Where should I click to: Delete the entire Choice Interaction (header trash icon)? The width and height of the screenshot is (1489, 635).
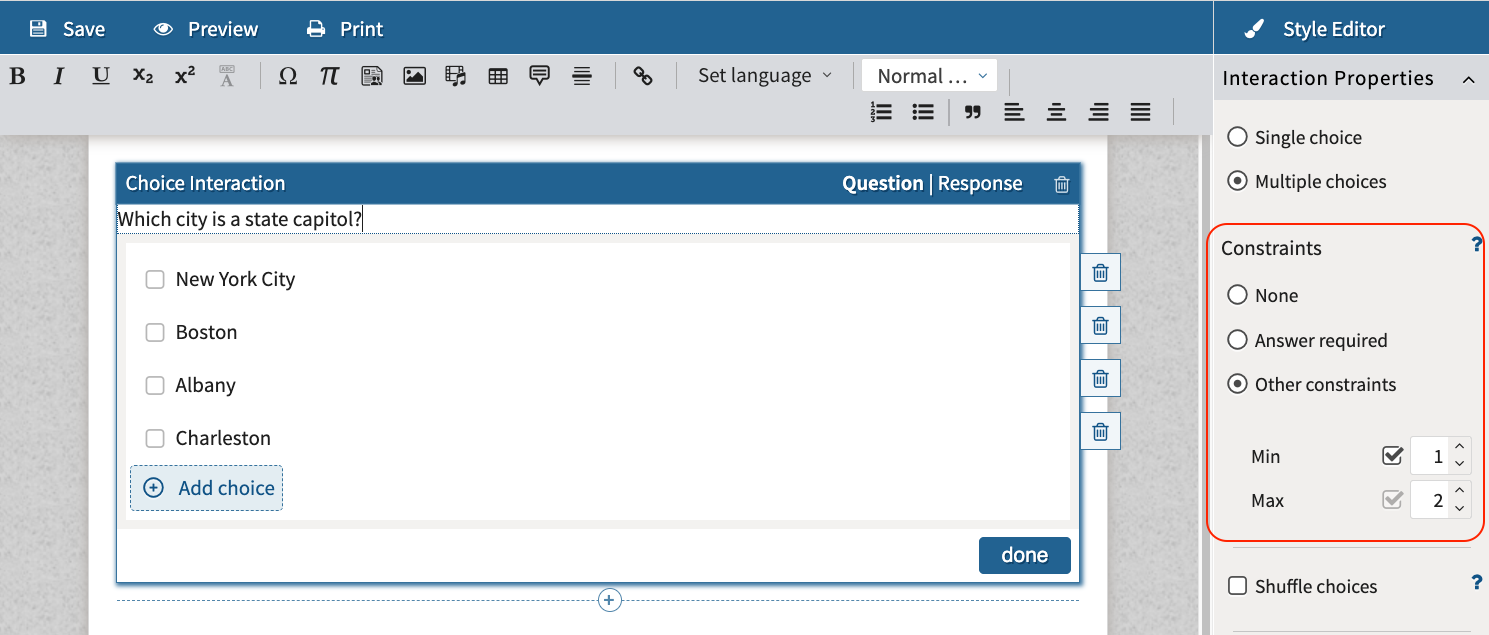1061,185
